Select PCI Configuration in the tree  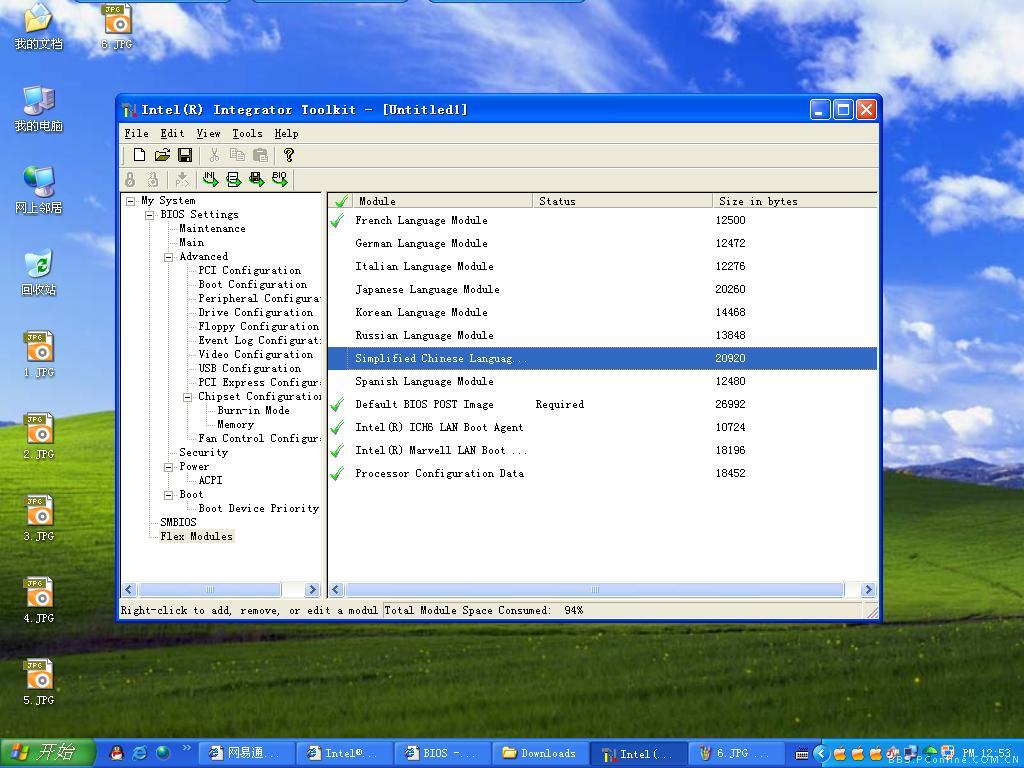249,270
